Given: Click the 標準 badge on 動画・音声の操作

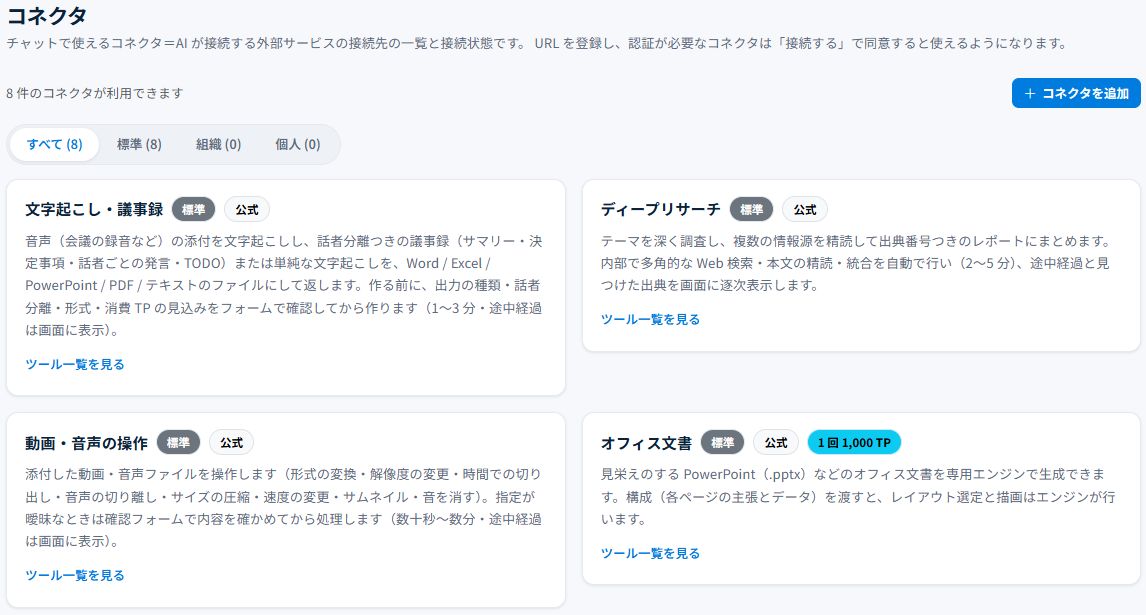Looking at the screenshot, I should tap(178, 442).
